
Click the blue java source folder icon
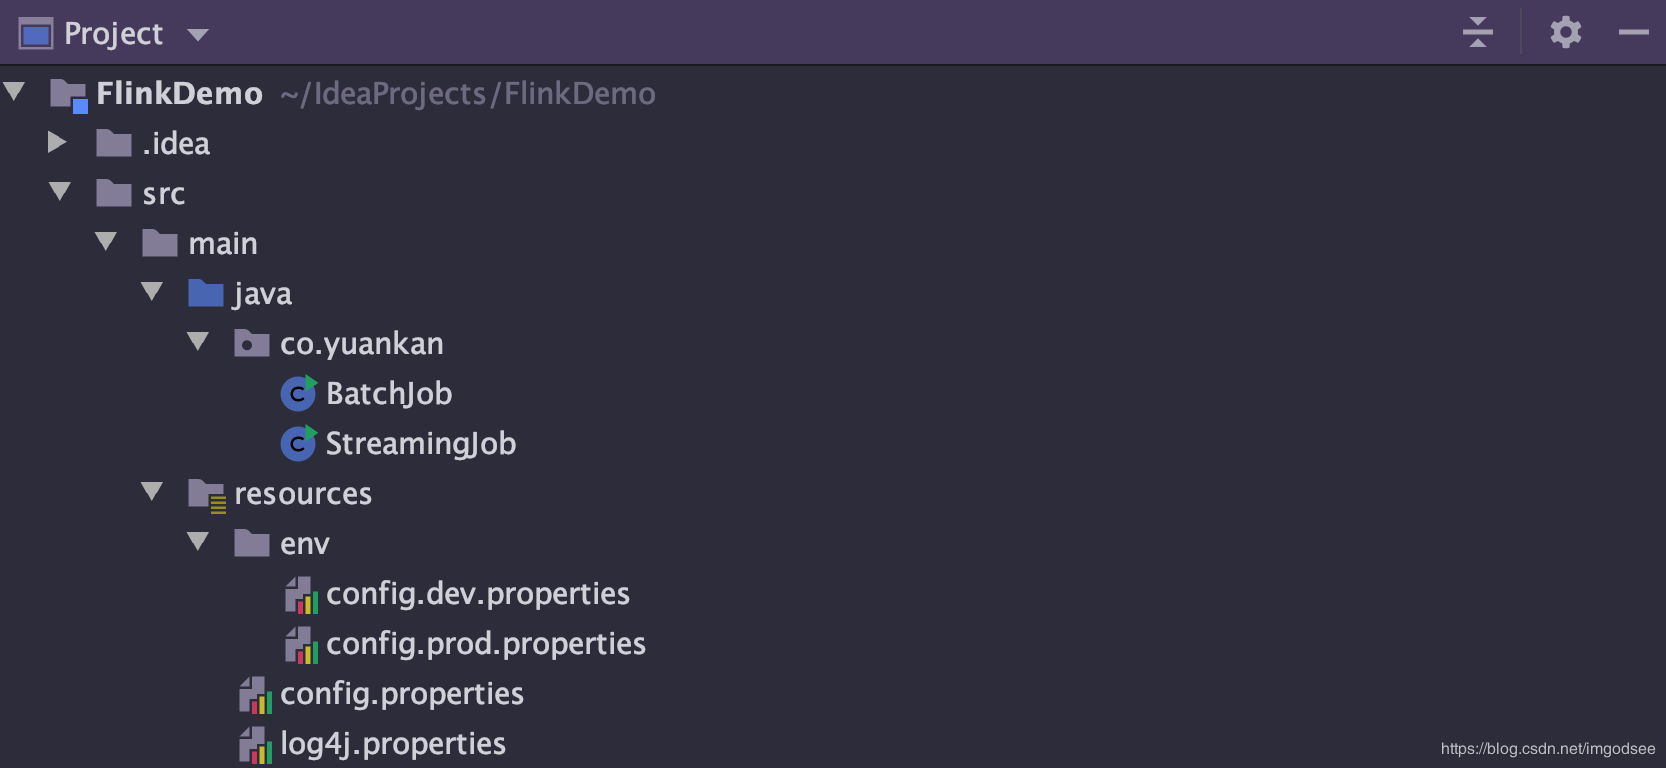(x=205, y=293)
